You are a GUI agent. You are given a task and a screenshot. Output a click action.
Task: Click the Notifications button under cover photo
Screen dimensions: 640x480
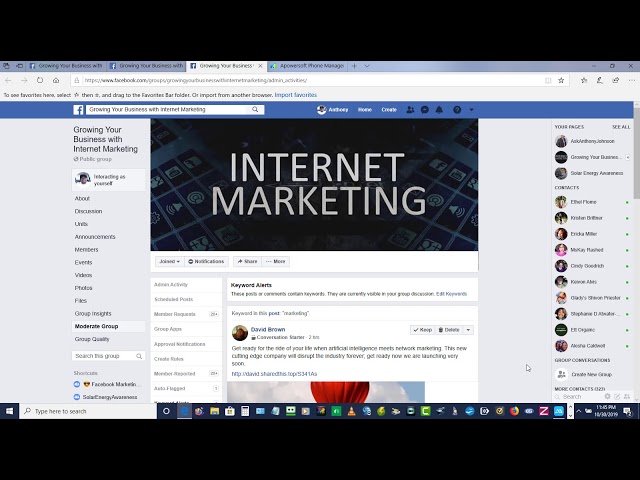pos(206,261)
